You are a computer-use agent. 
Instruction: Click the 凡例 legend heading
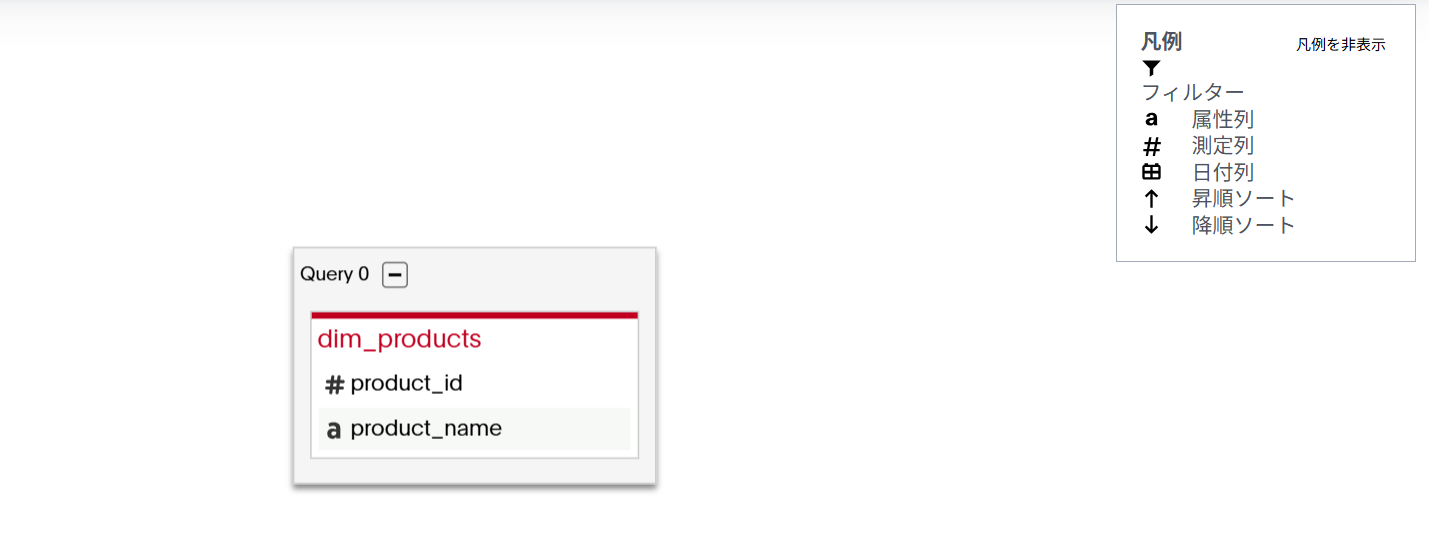pyautogui.click(x=1161, y=42)
